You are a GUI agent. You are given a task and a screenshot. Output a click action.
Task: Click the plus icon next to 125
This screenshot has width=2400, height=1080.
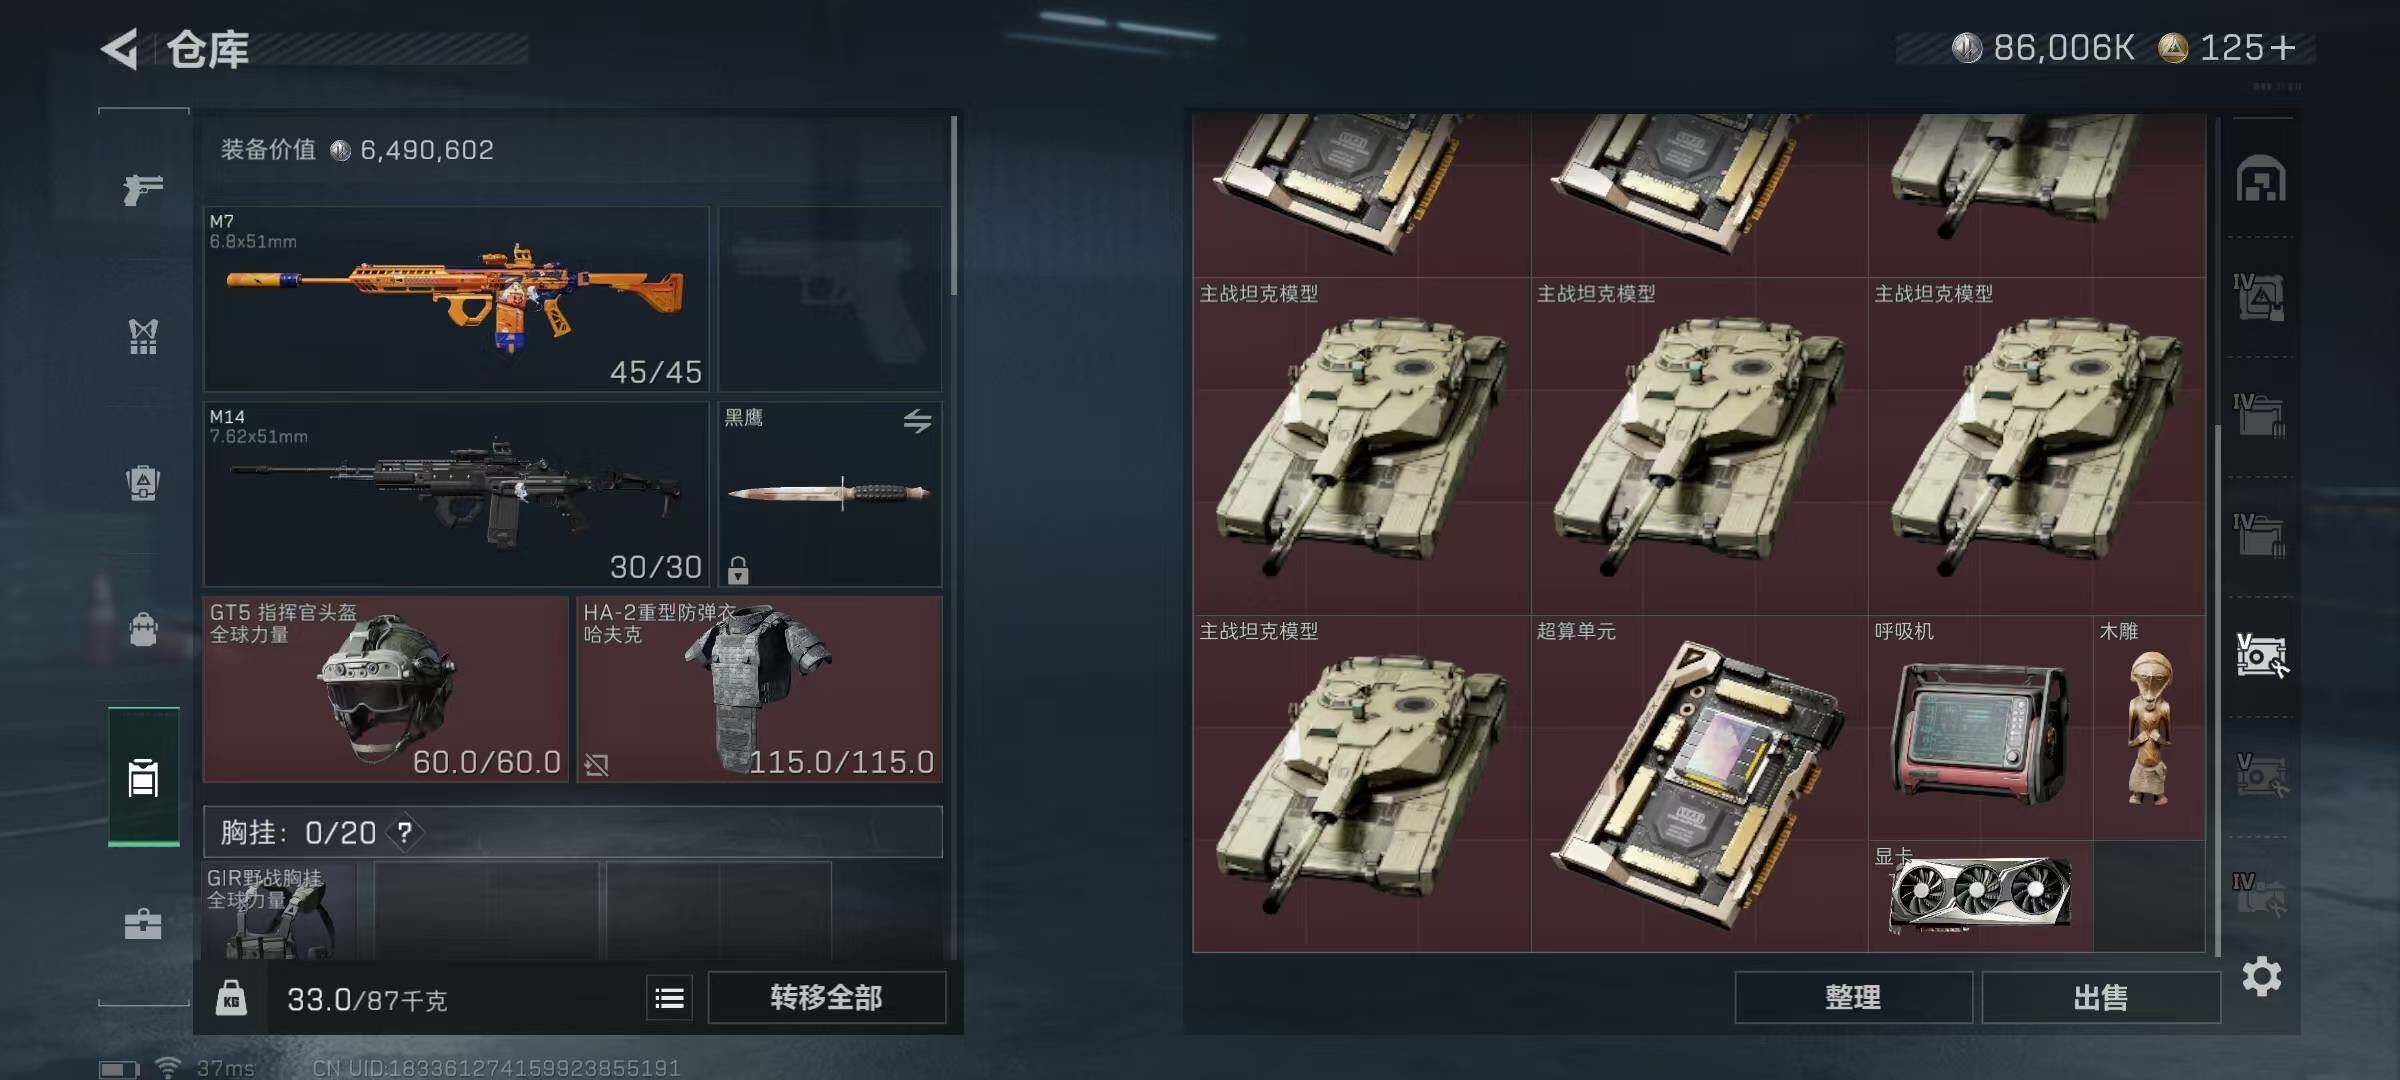coord(2283,48)
